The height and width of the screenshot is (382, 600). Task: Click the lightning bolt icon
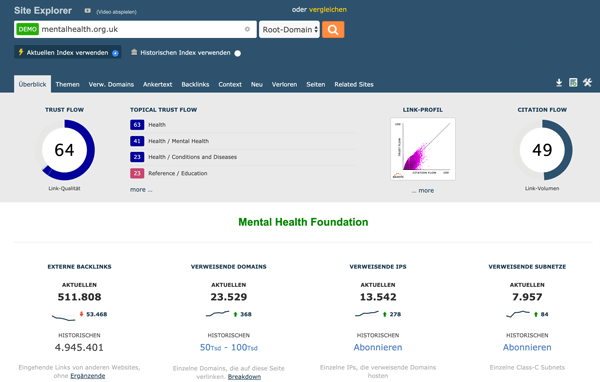21,52
